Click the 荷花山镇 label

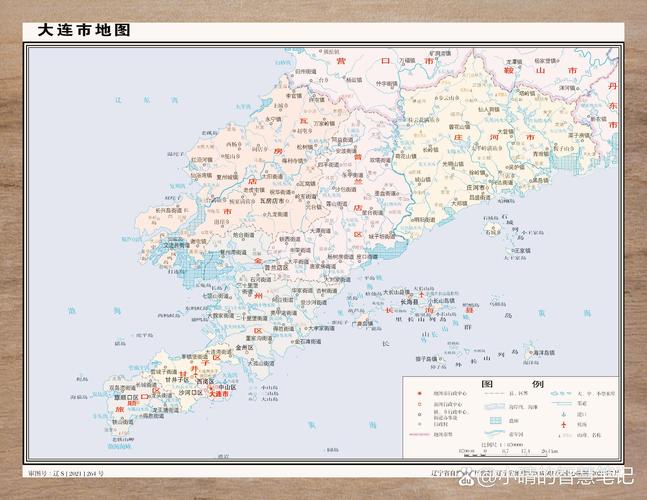(406, 156)
